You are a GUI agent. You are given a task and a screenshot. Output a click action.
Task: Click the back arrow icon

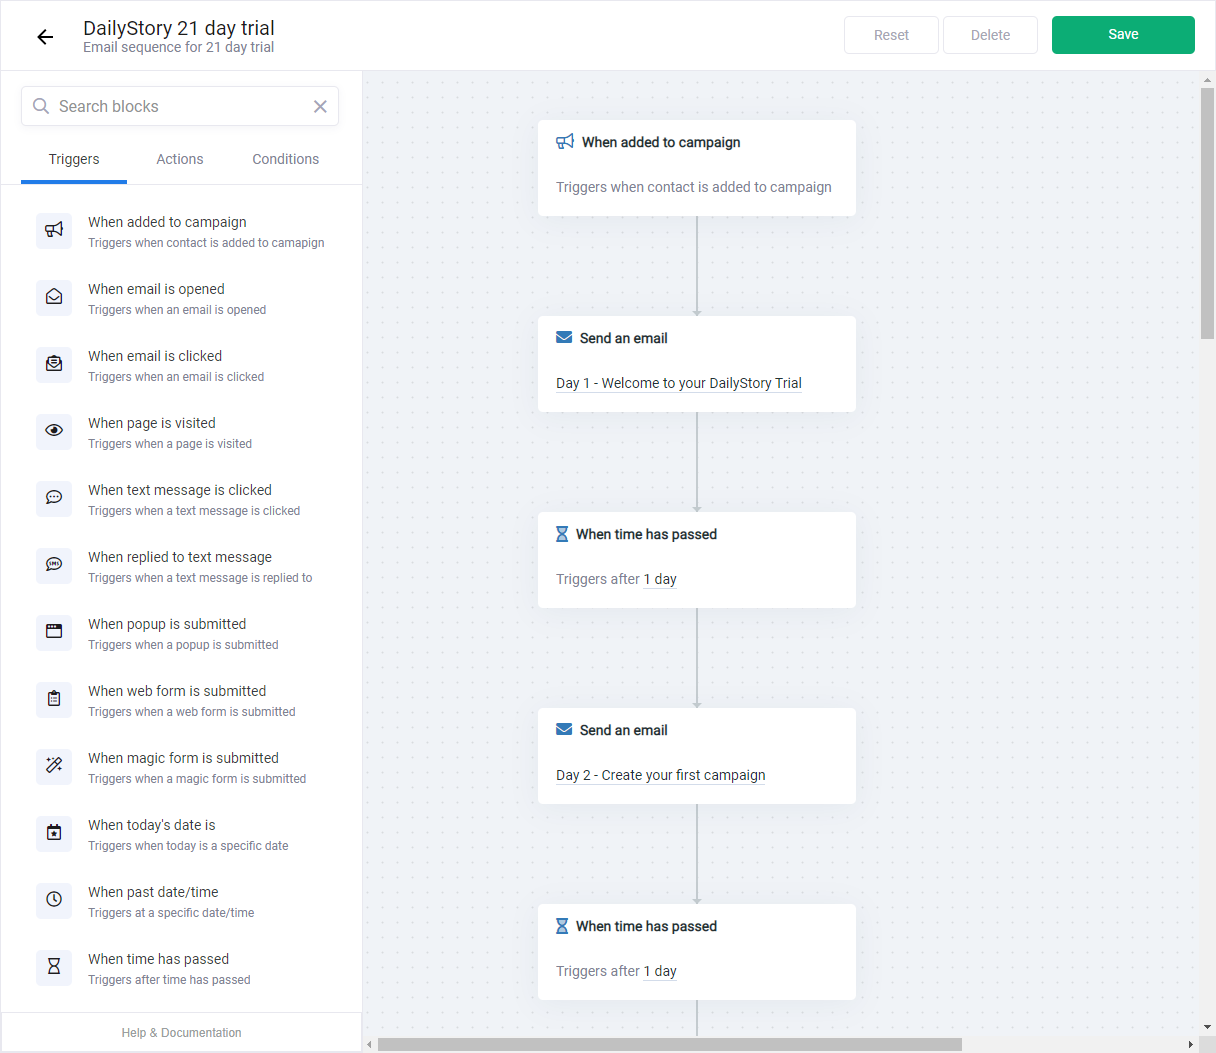pos(45,37)
